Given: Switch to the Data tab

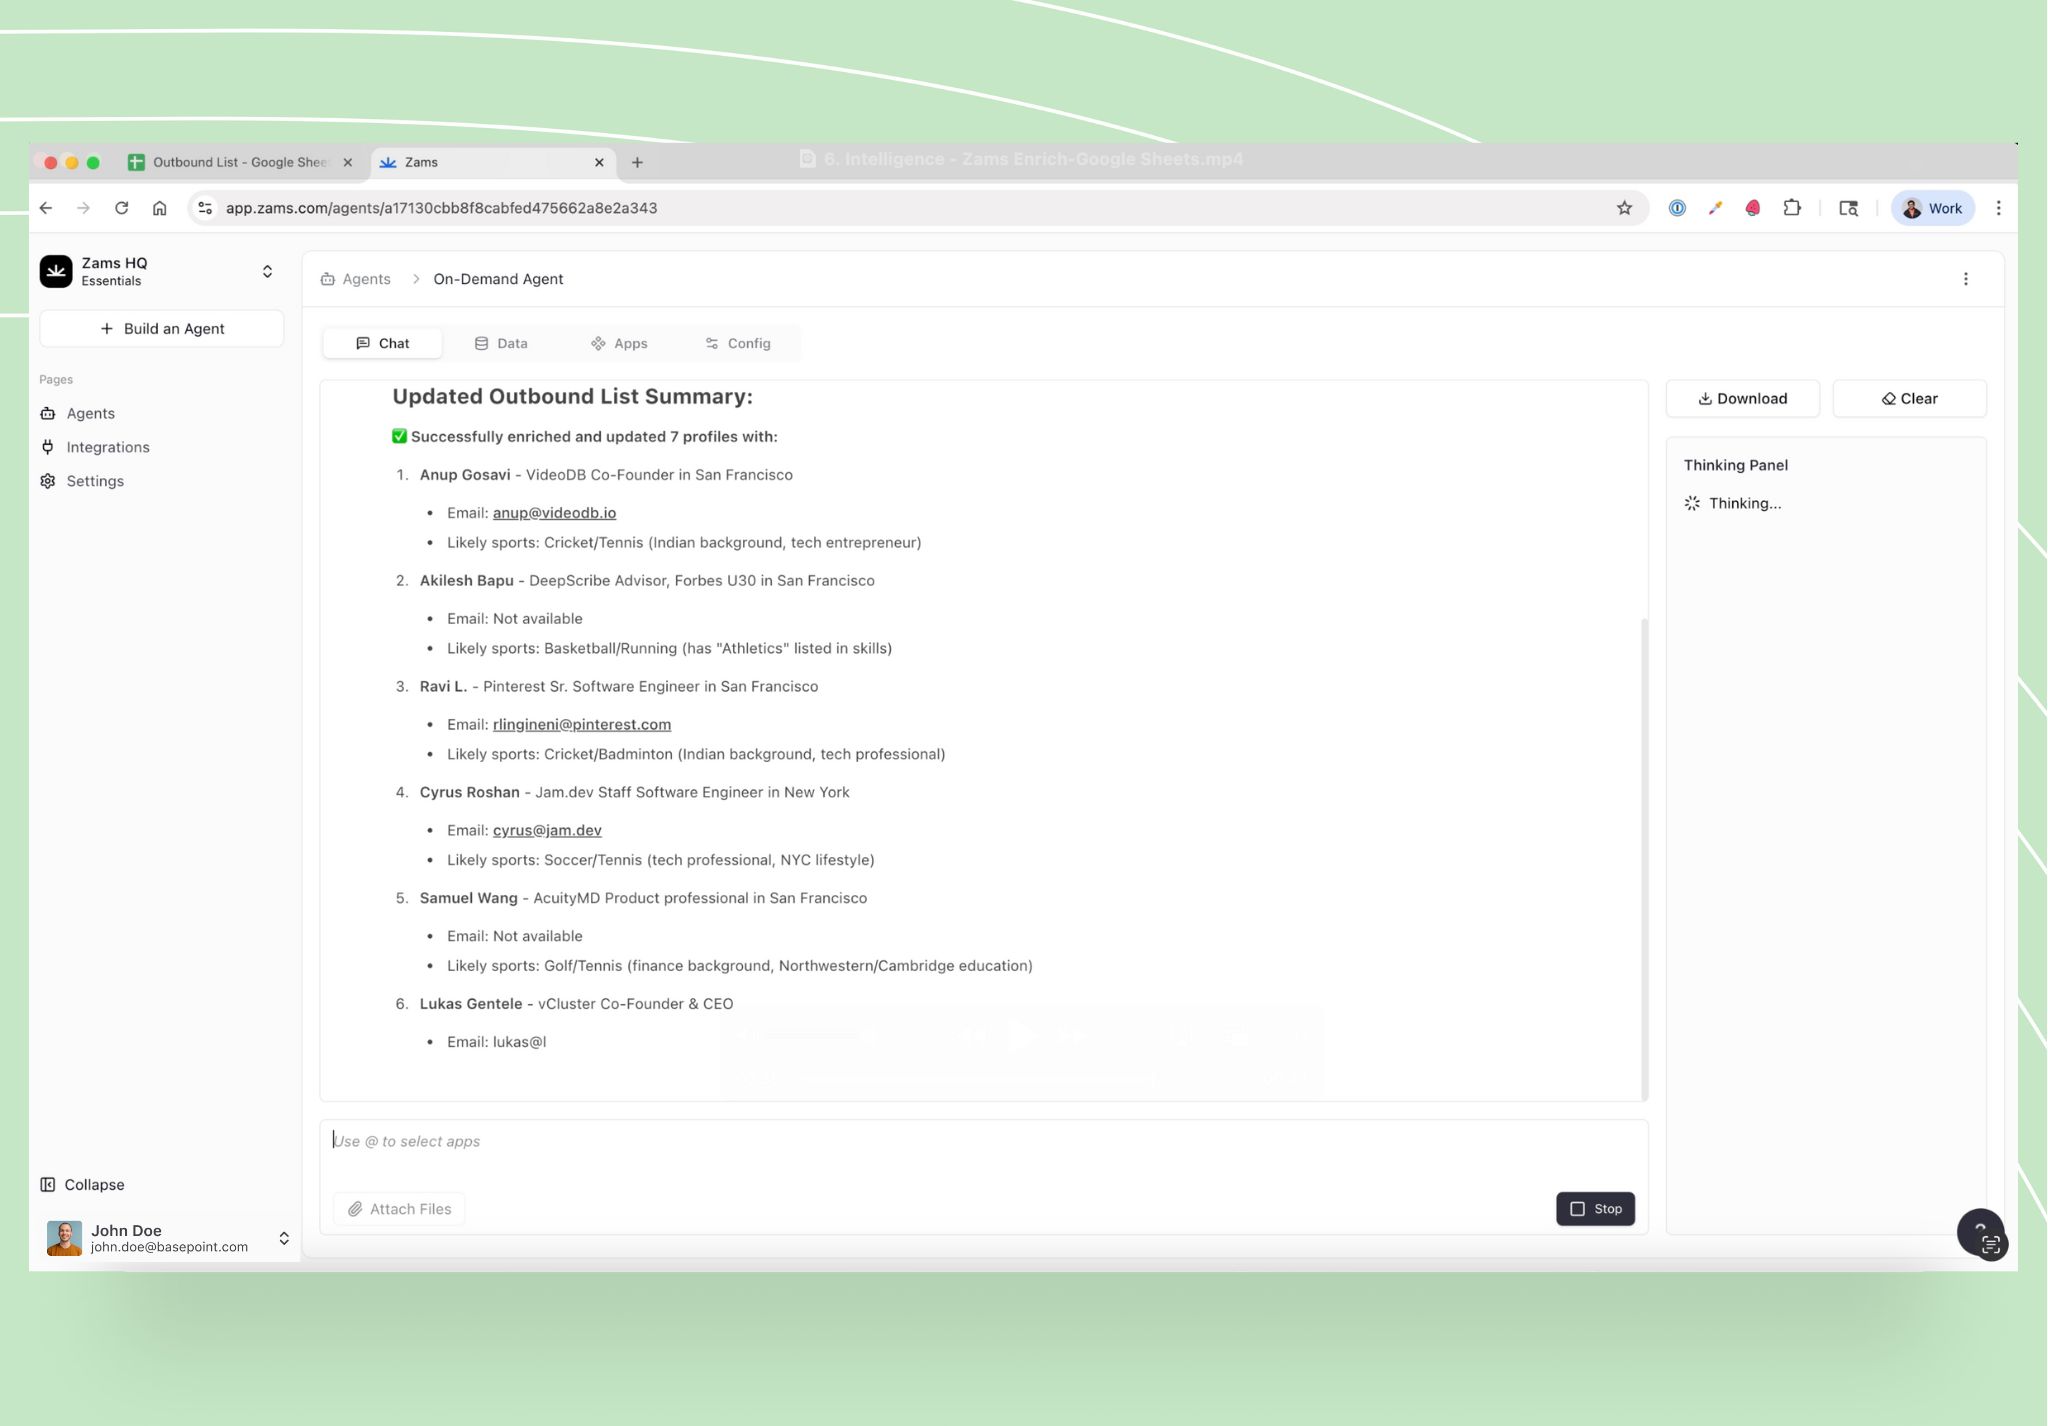Looking at the screenshot, I should [501, 343].
